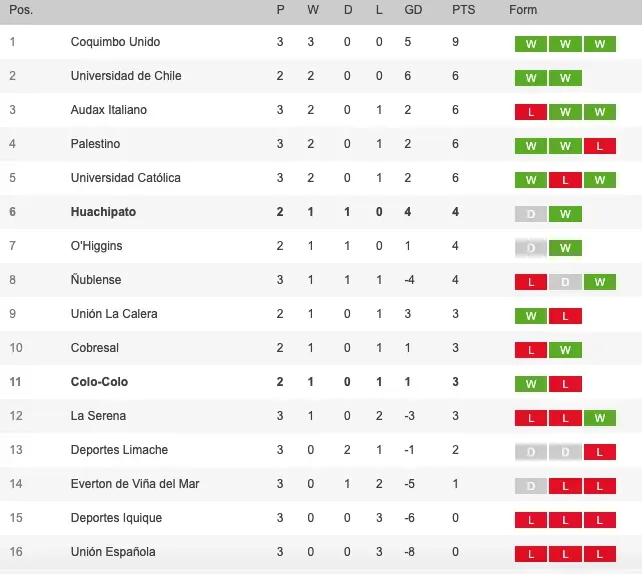Open the Coquimbo Unido team link
The height and width of the screenshot is (574, 642).
pos(115,42)
